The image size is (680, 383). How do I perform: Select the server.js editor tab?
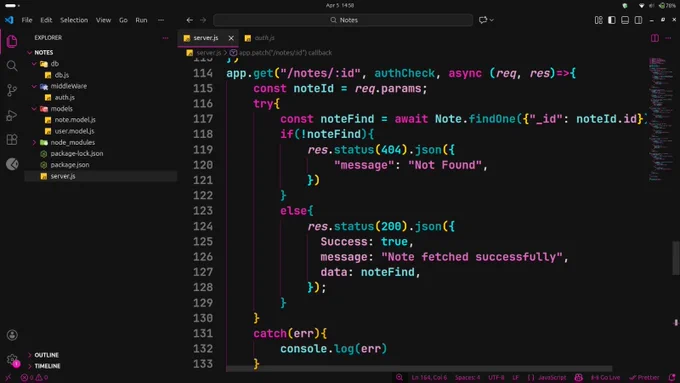pos(206,38)
